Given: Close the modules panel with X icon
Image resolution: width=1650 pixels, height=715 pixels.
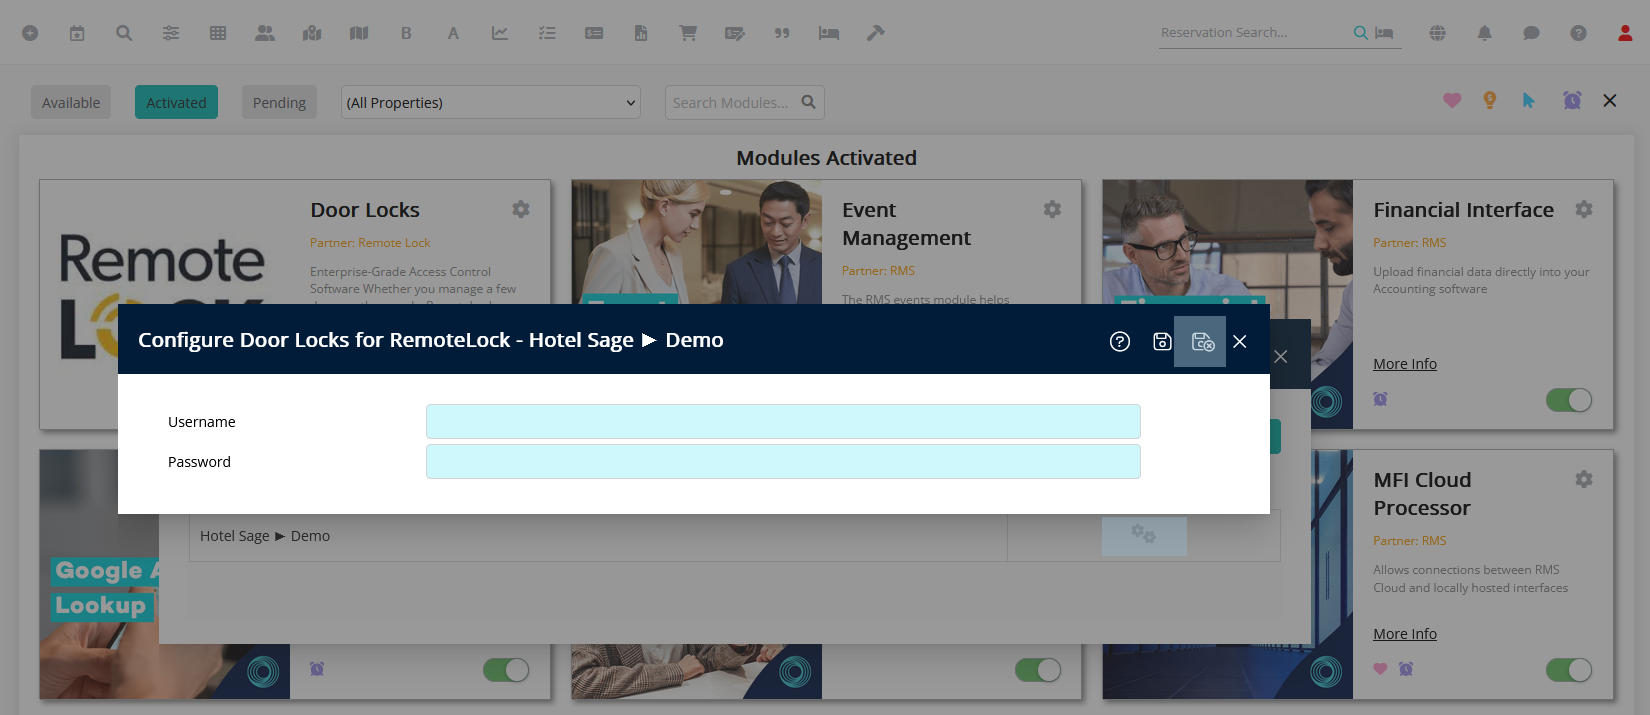Looking at the screenshot, I should coord(1610,100).
